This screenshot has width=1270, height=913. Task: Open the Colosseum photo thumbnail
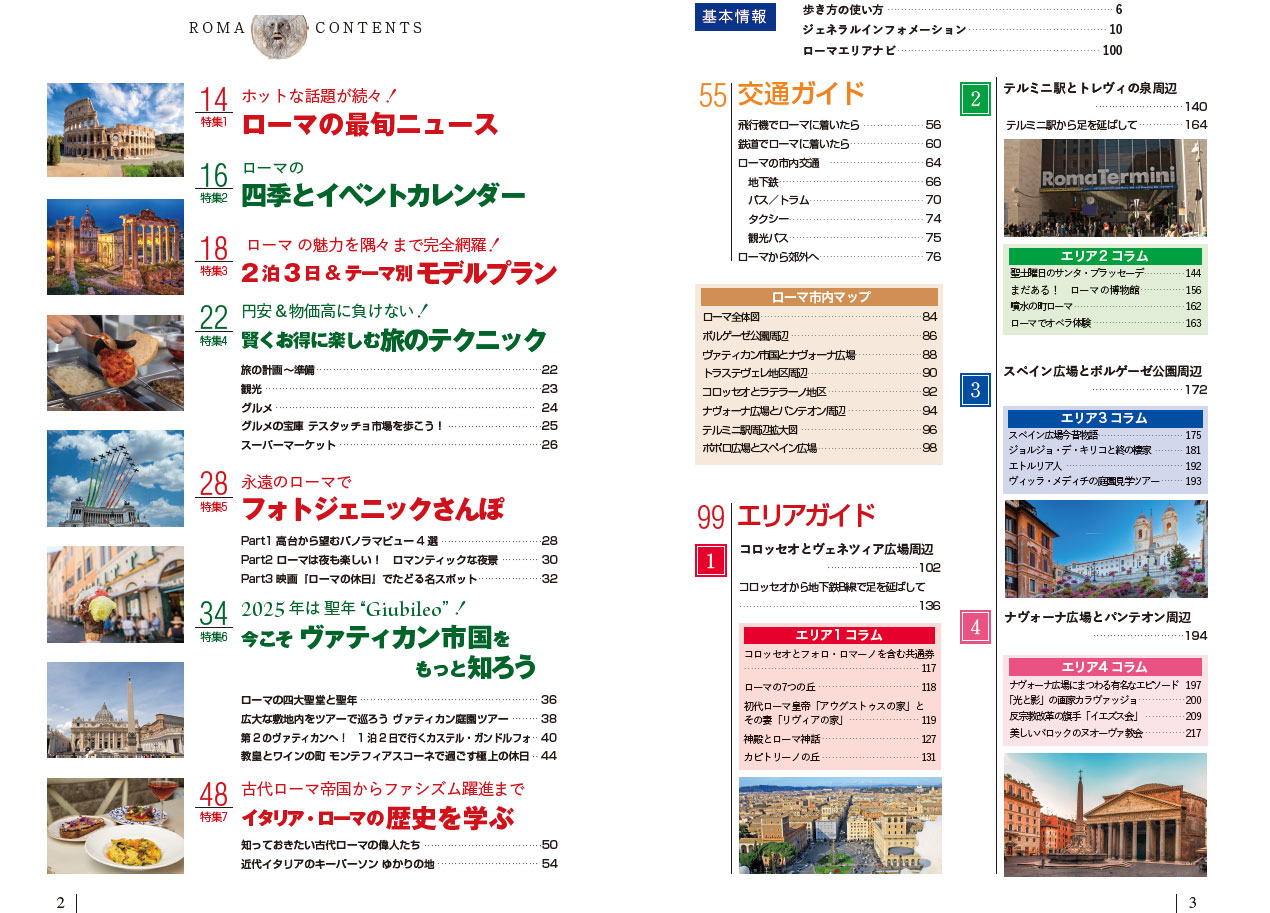[x=115, y=130]
